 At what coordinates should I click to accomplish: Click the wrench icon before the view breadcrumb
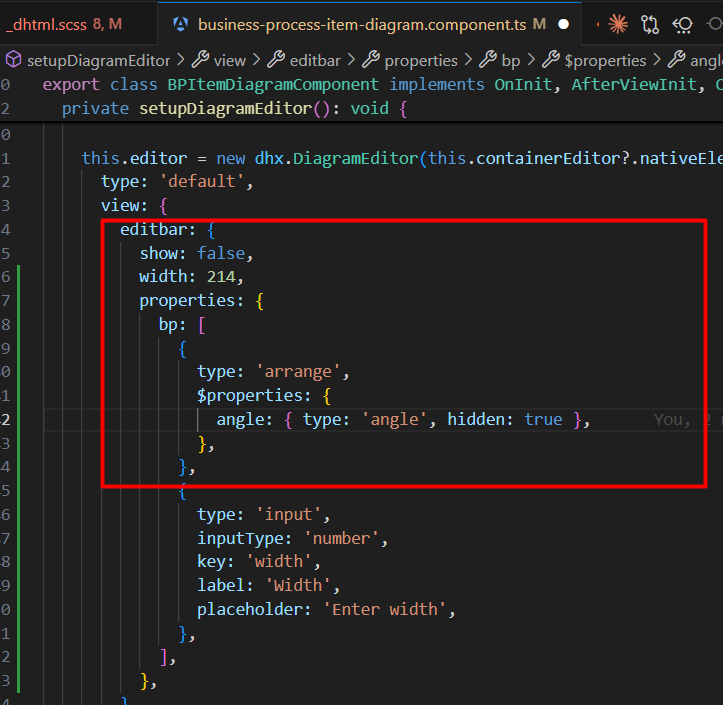coord(199,60)
